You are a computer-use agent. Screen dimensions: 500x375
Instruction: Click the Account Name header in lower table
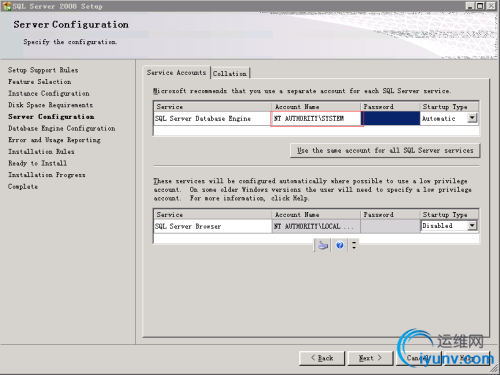[x=316, y=215]
